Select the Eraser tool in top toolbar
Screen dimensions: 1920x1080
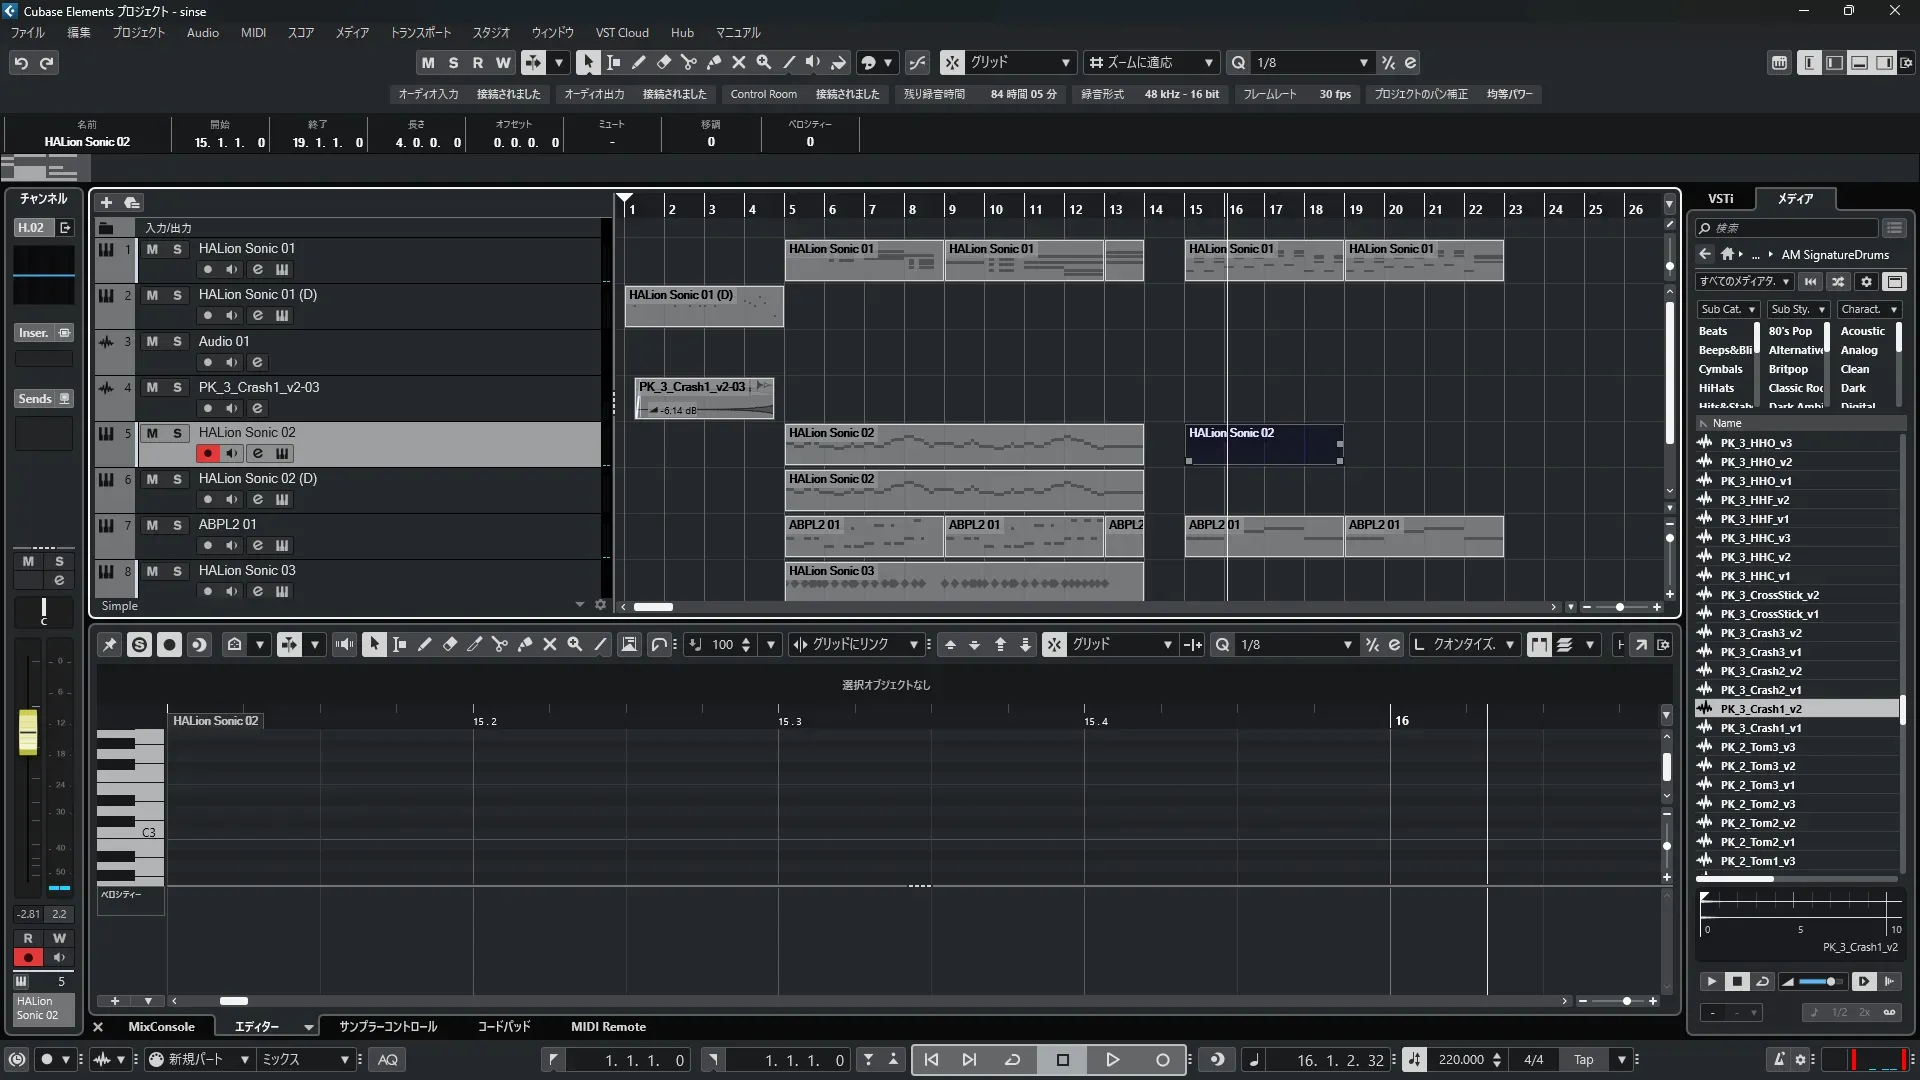(663, 62)
